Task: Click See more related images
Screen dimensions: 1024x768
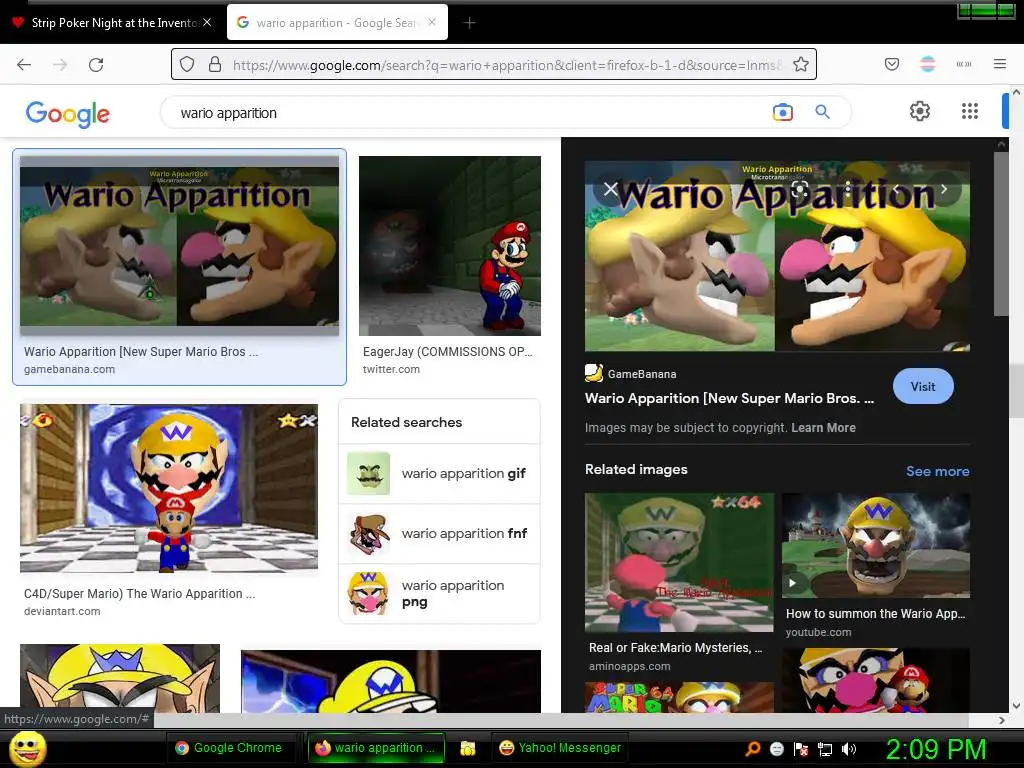Action: [x=937, y=471]
